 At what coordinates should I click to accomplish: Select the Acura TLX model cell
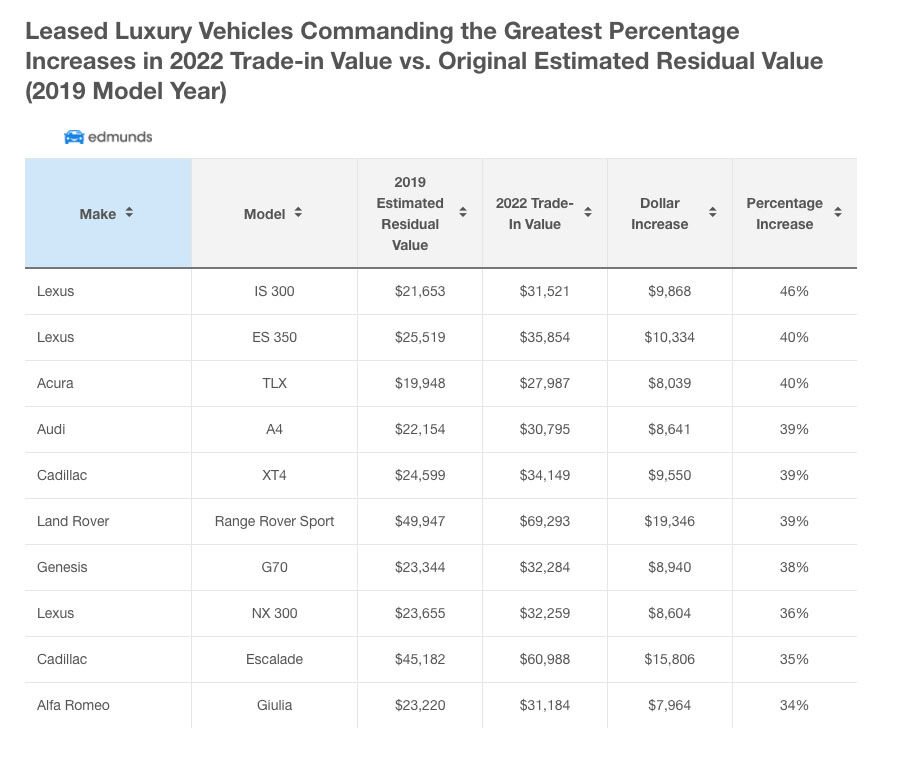point(274,383)
